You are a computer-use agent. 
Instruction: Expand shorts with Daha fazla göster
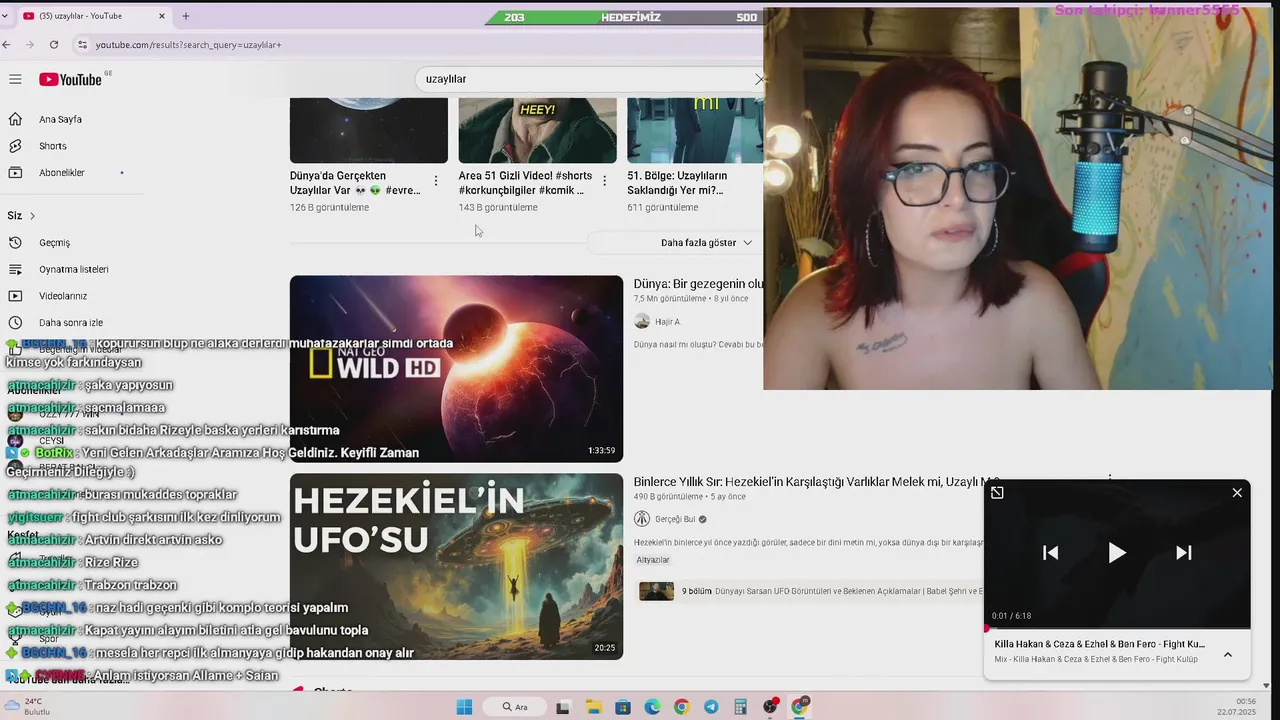pos(706,243)
